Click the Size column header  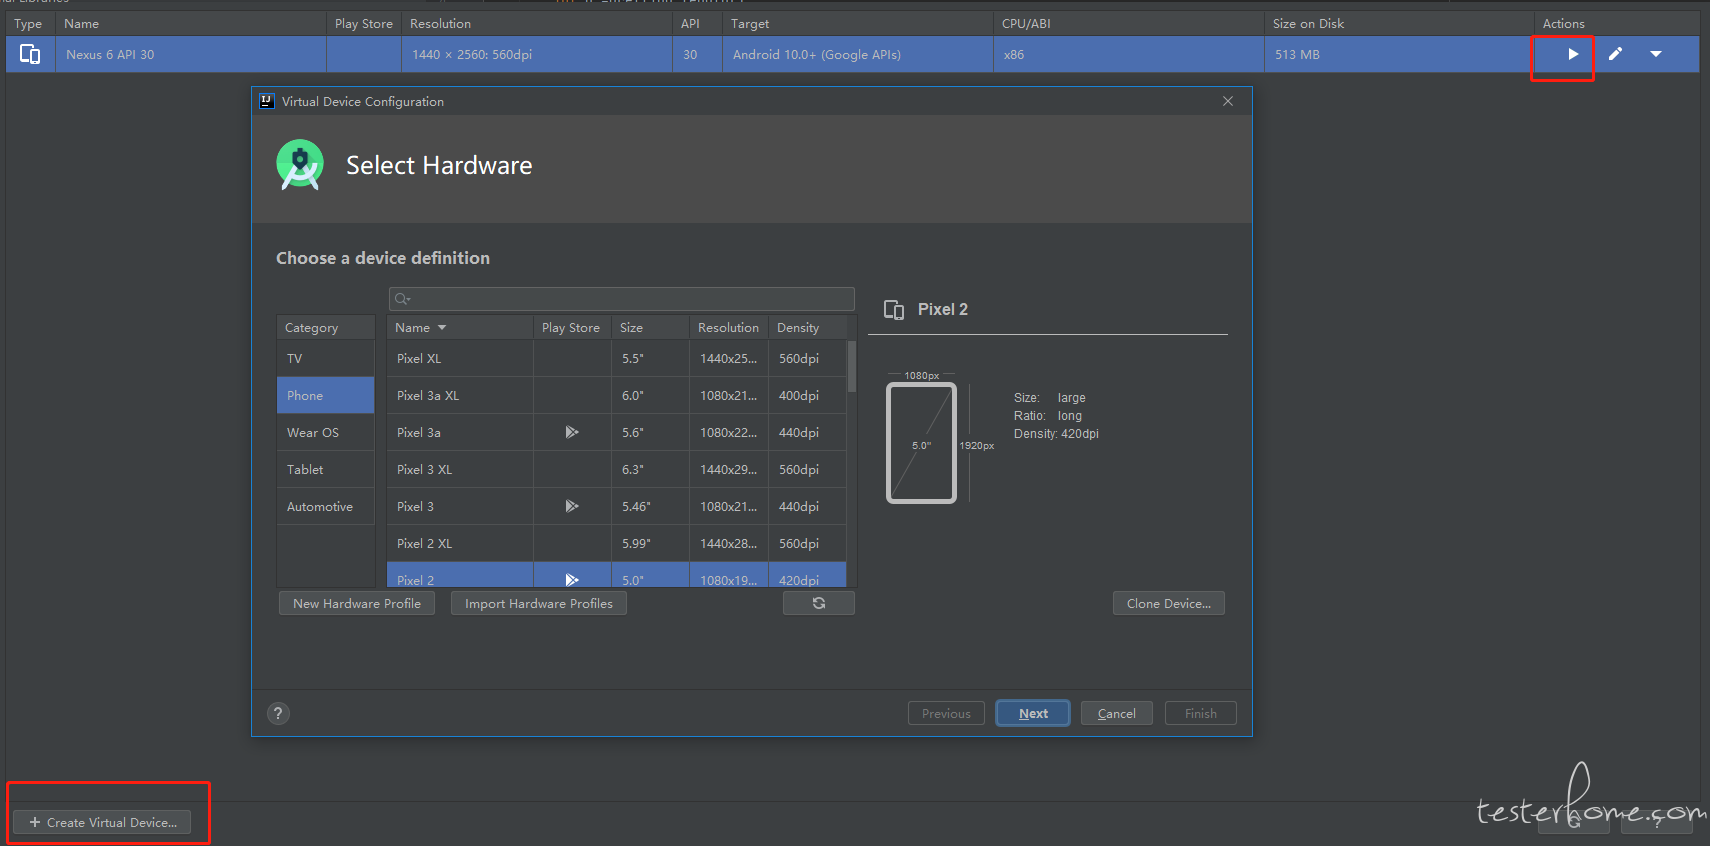(650, 327)
